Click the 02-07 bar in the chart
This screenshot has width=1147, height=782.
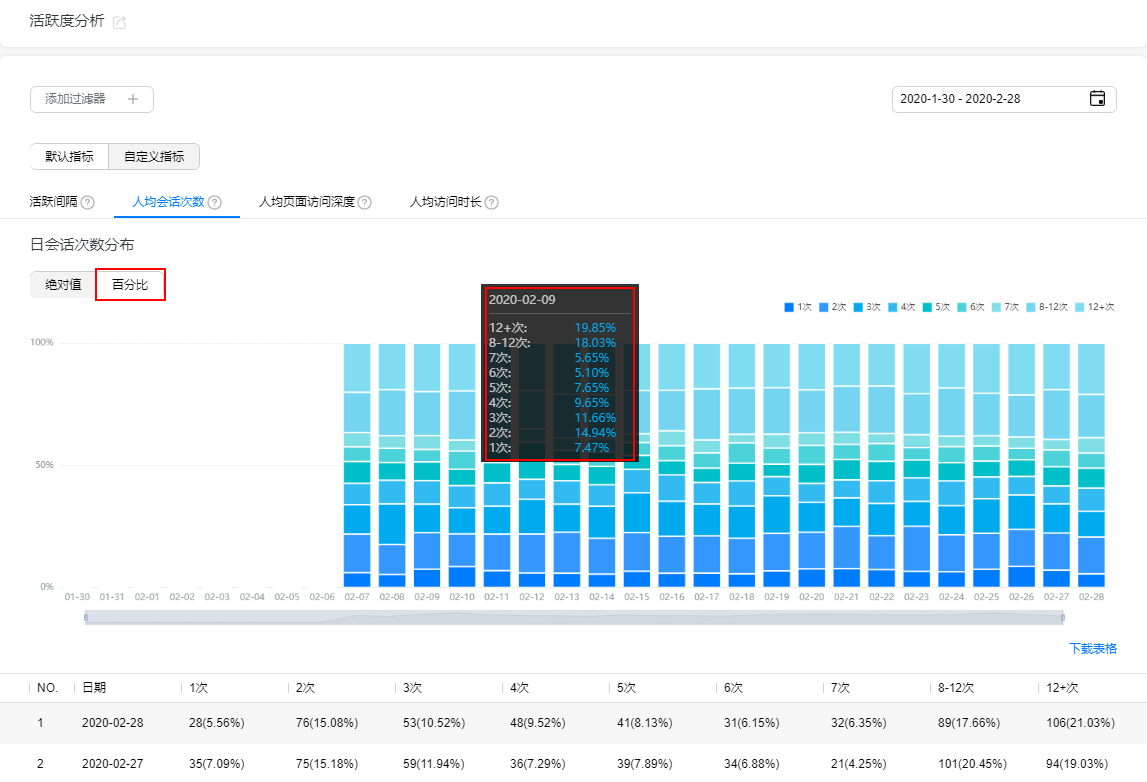click(357, 465)
